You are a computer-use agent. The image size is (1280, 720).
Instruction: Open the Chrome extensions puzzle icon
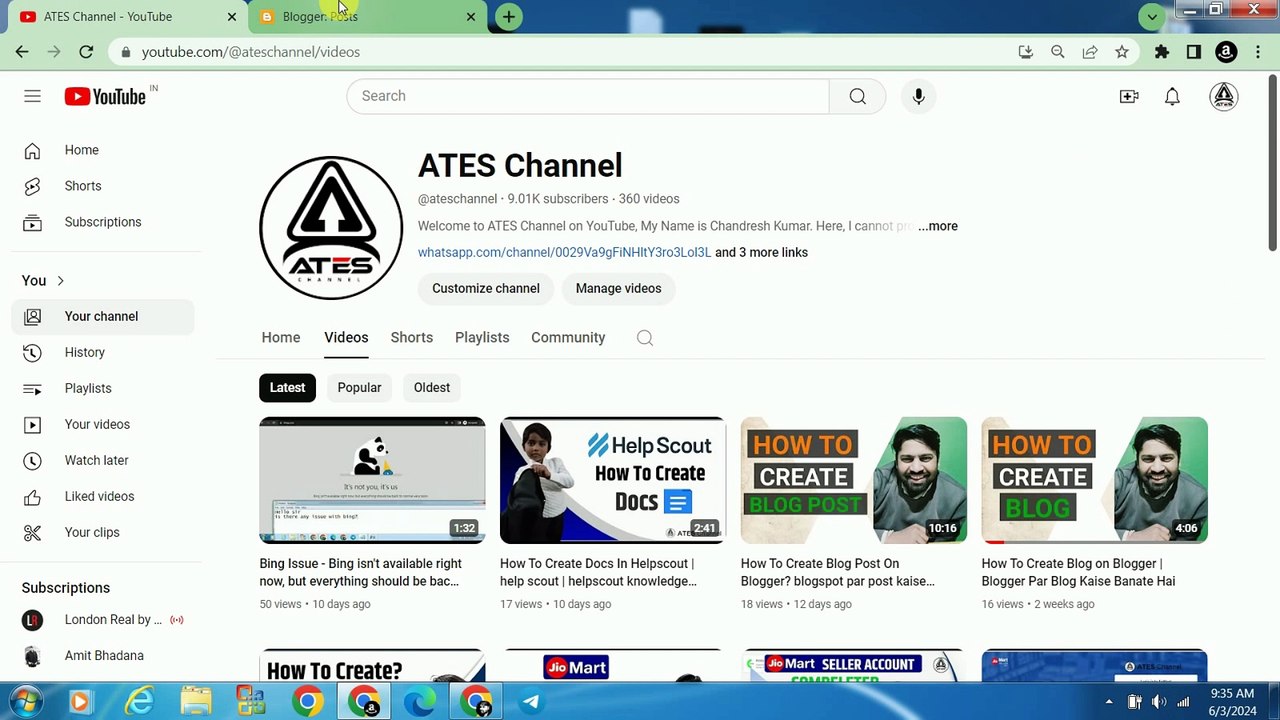click(x=1162, y=52)
